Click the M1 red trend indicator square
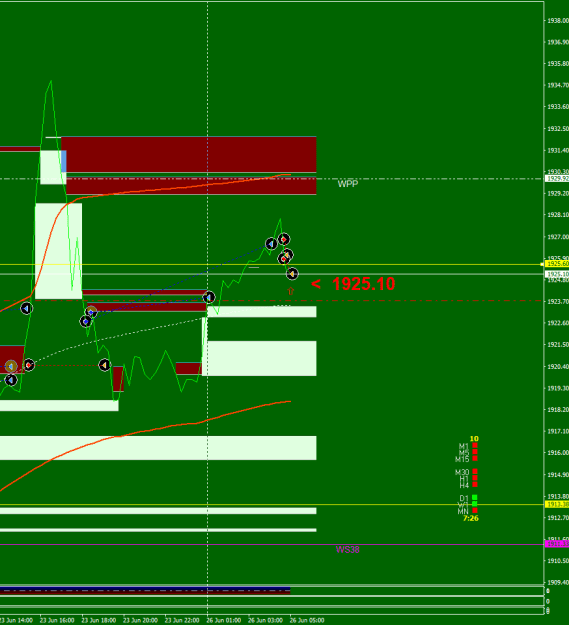The width and height of the screenshot is (569, 625). pos(475,446)
